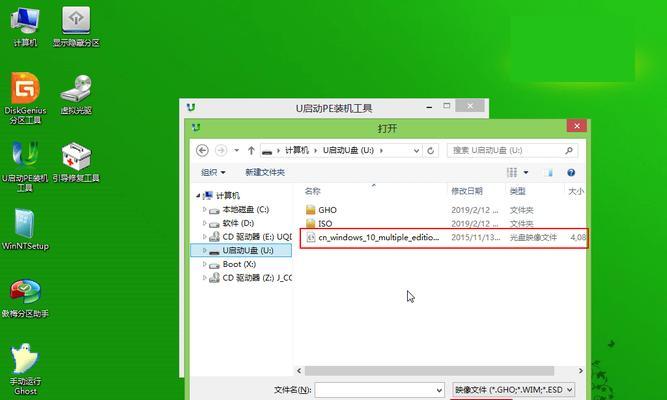Image resolution: width=667 pixels, height=400 pixels.
Task: Open the 计算机 desktop icon
Action: point(25,26)
